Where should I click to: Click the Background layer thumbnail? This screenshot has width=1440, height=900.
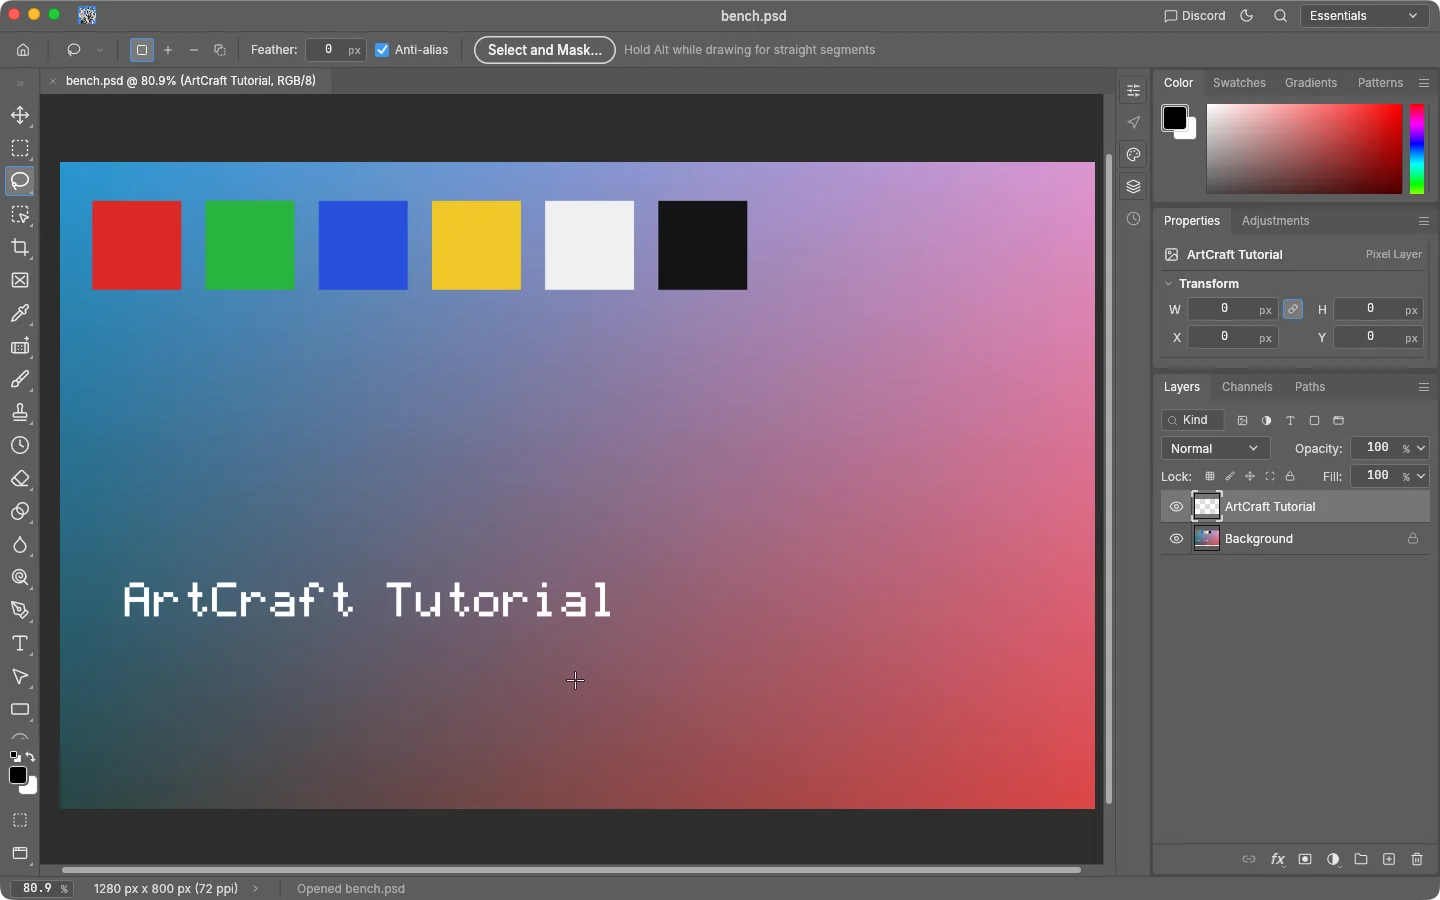(x=1207, y=539)
